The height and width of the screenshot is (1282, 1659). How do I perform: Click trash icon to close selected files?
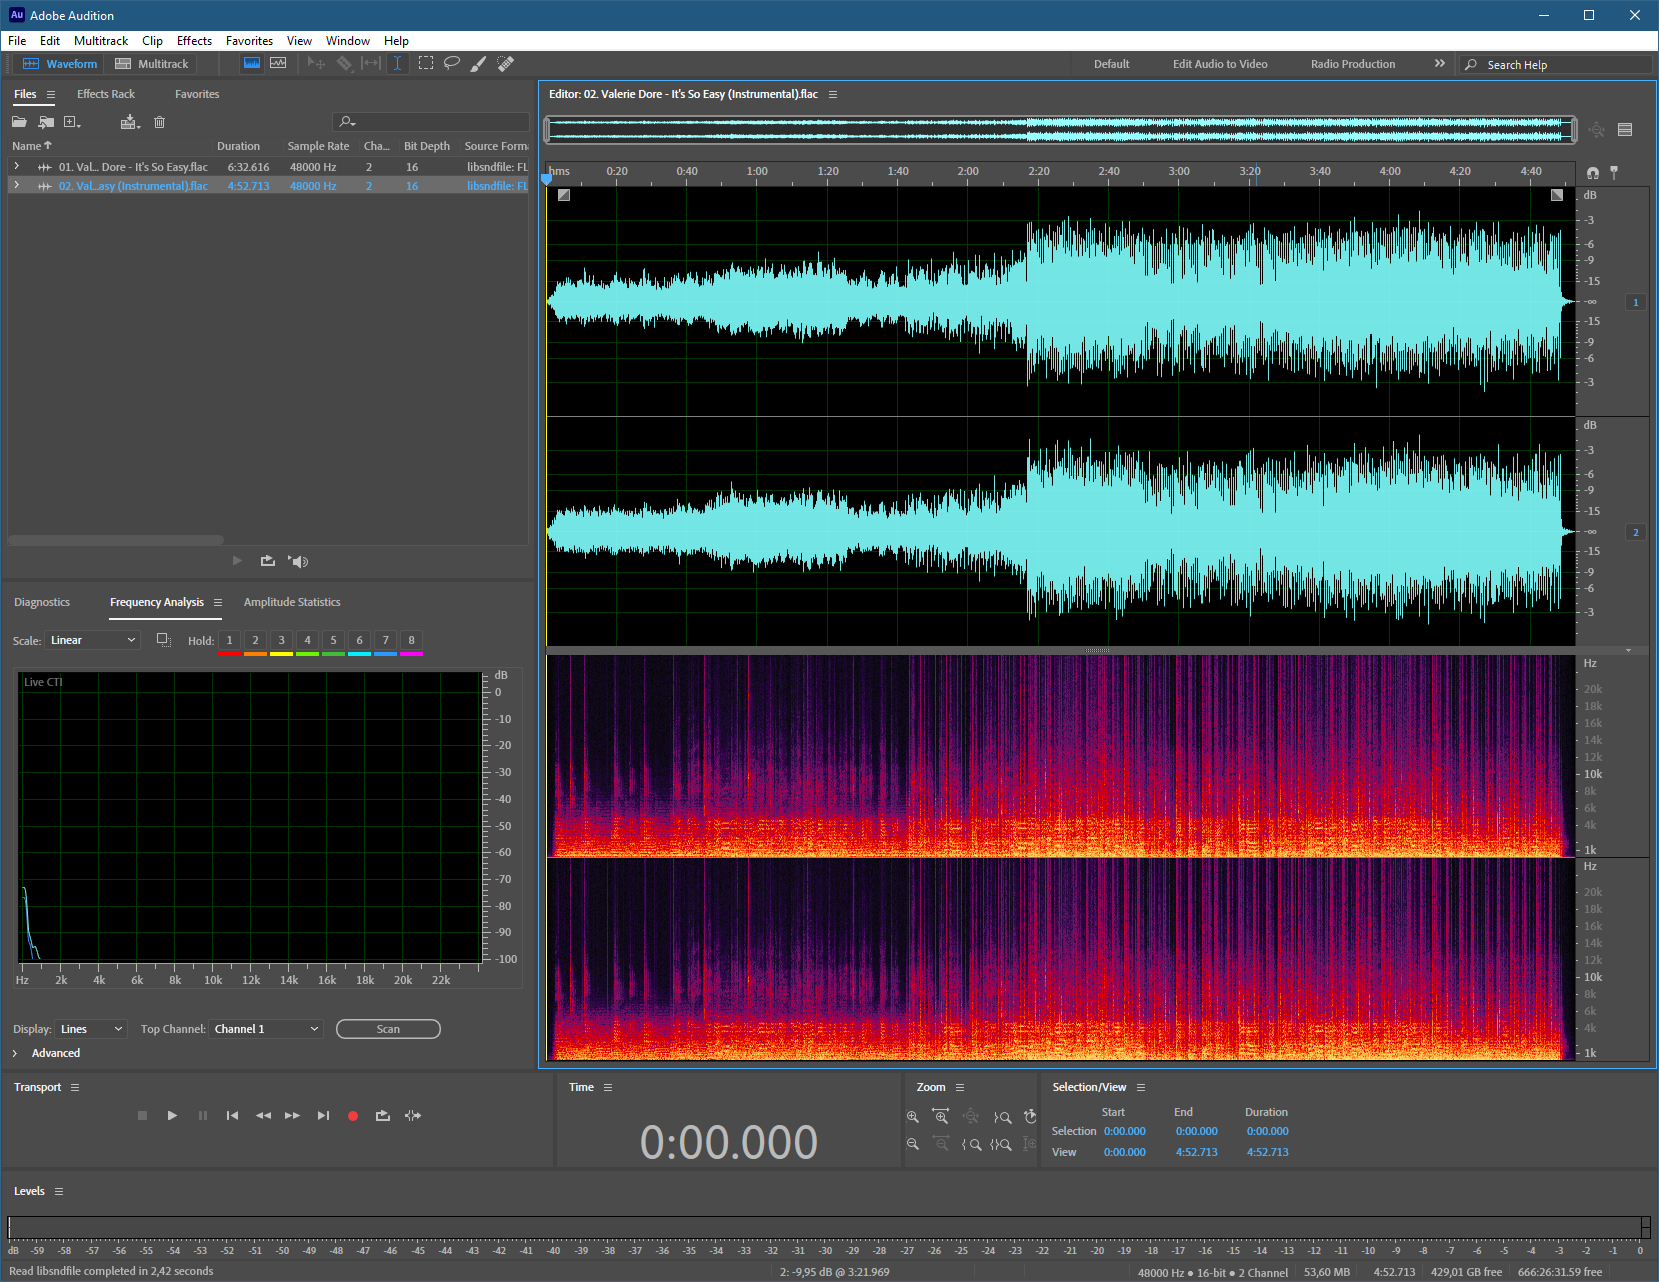click(159, 122)
